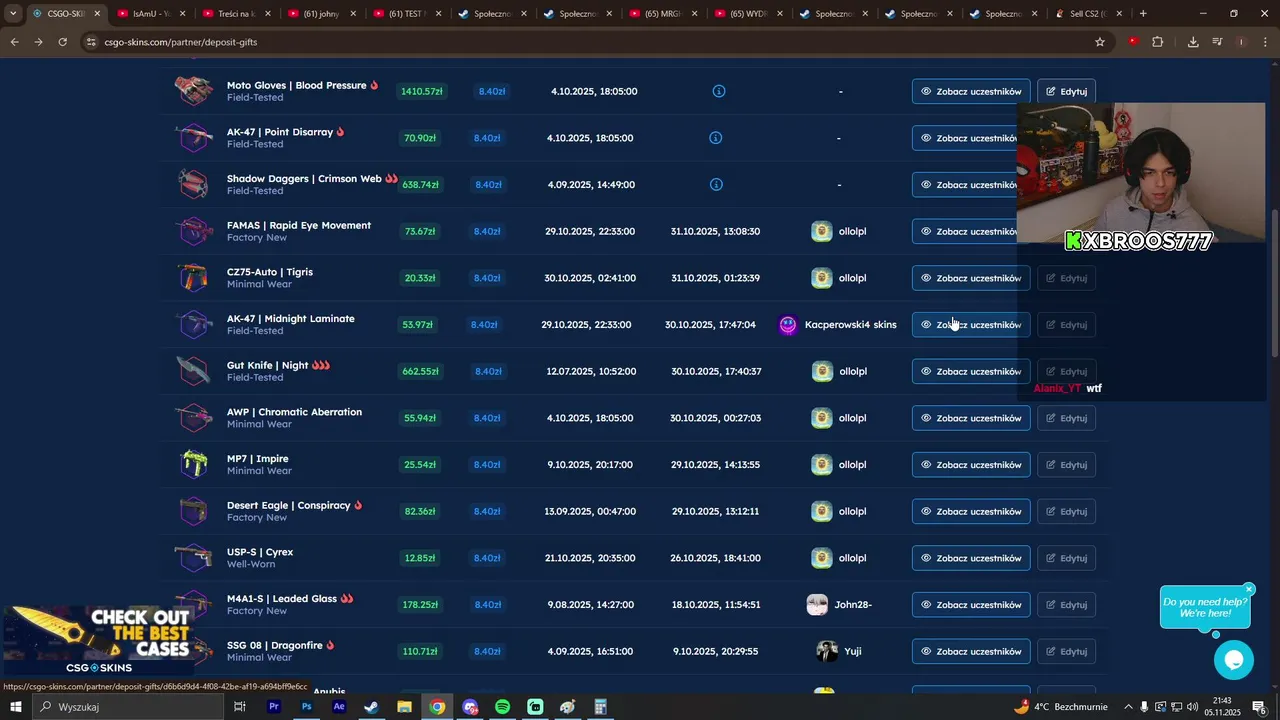The width and height of the screenshot is (1280, 720).
Task: Click Edytuj button for MP7 Impire row
Action: pos(1066,464)
